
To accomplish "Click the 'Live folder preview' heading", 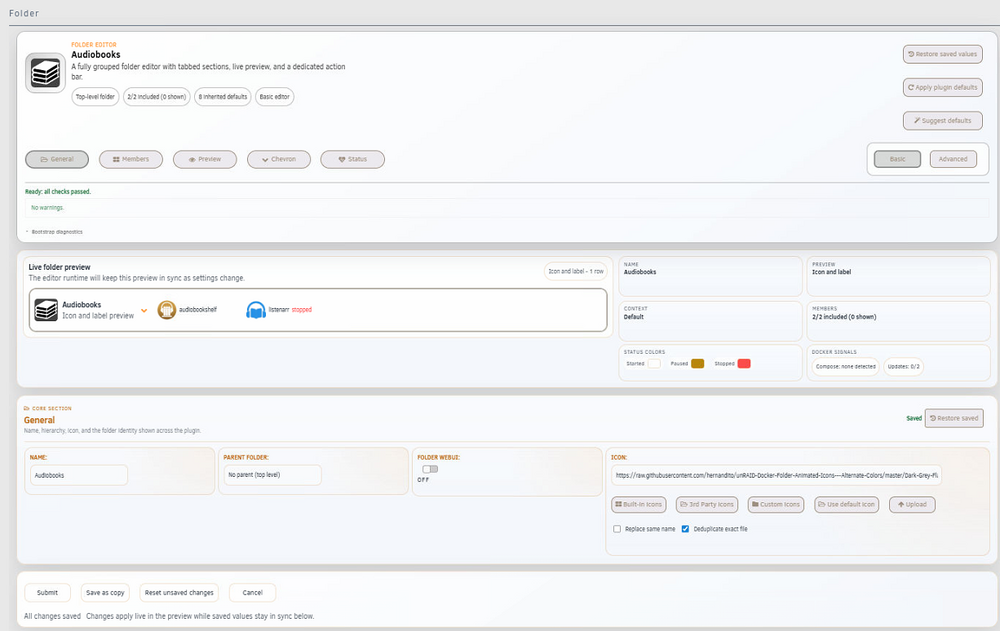I will pos(59,267).
